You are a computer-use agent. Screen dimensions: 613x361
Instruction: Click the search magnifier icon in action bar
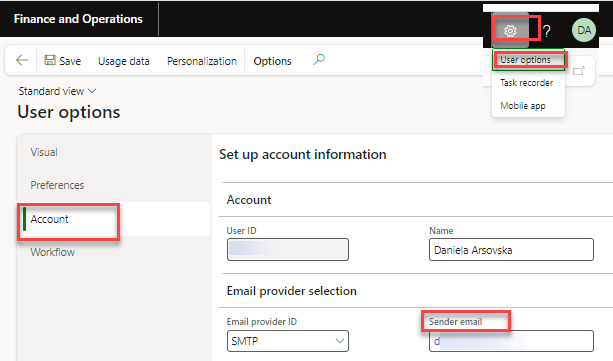pyautogui.click(x=319, y=60)
